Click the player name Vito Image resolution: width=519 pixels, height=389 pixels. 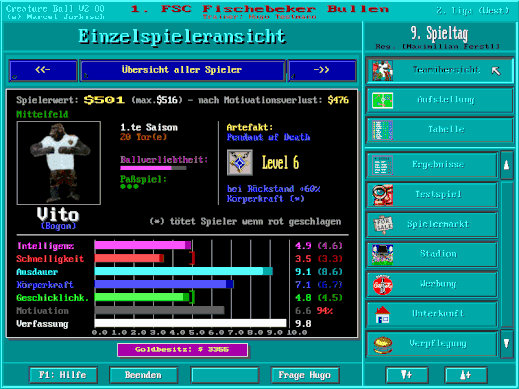coord(58,214)
